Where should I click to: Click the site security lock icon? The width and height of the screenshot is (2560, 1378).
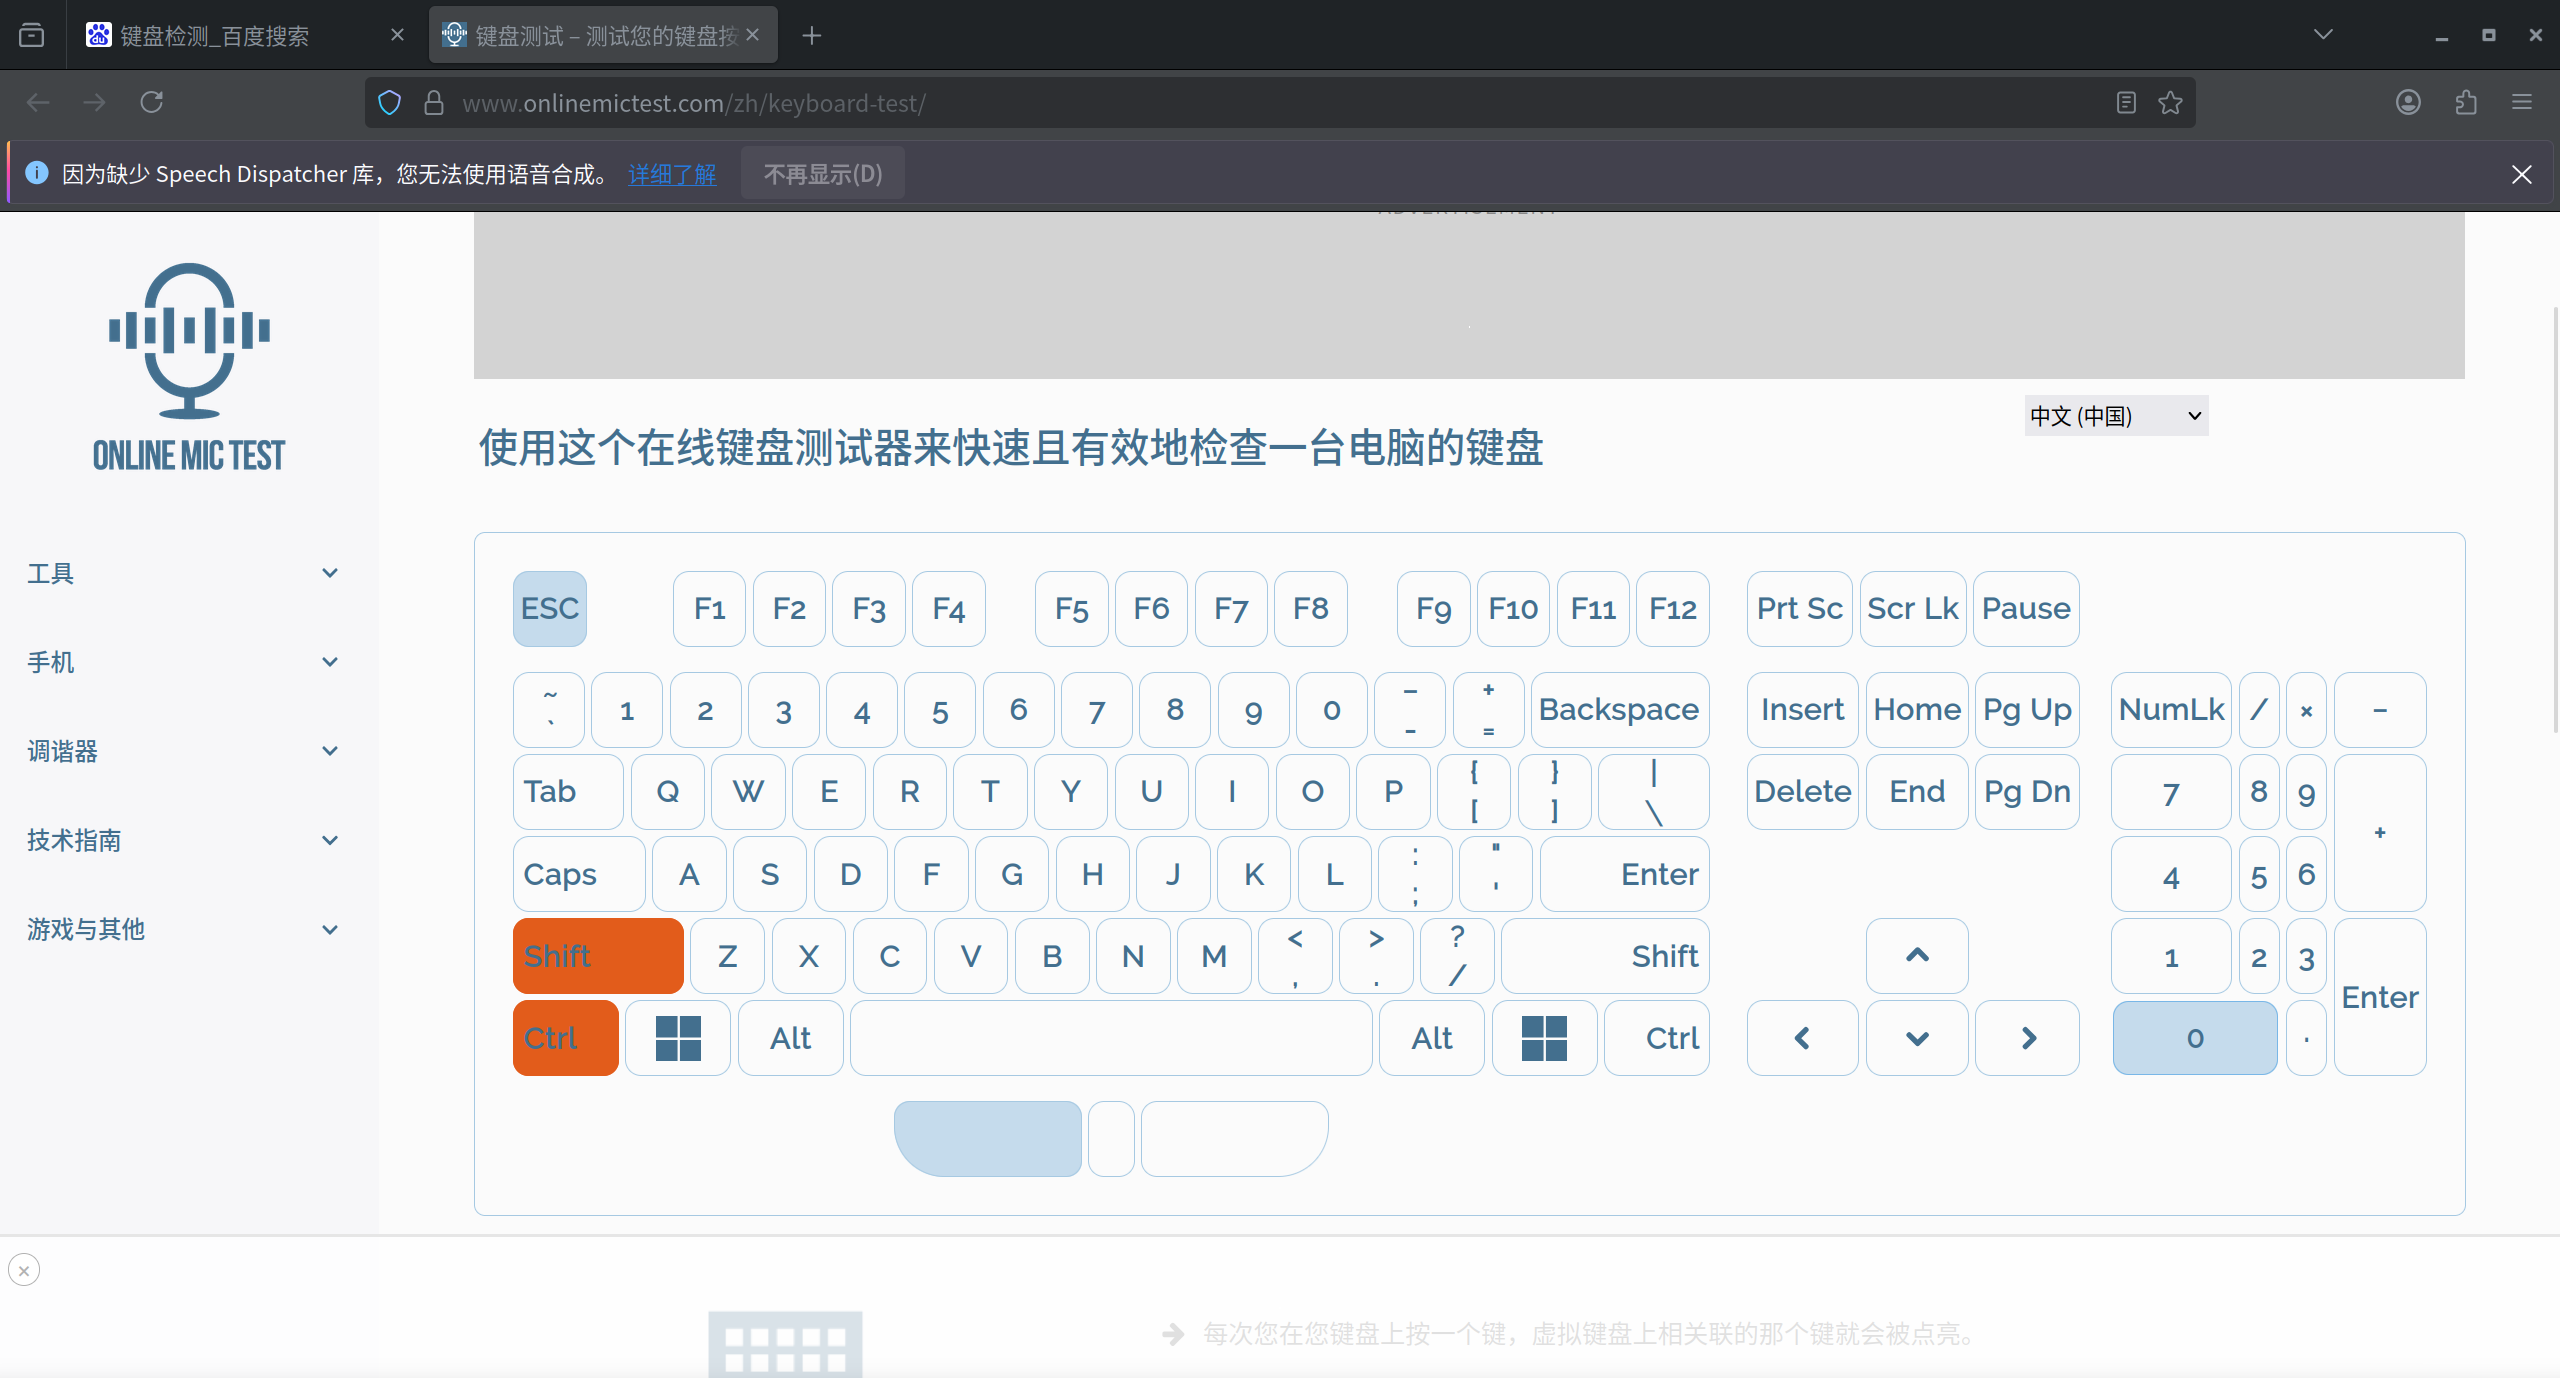434,102
